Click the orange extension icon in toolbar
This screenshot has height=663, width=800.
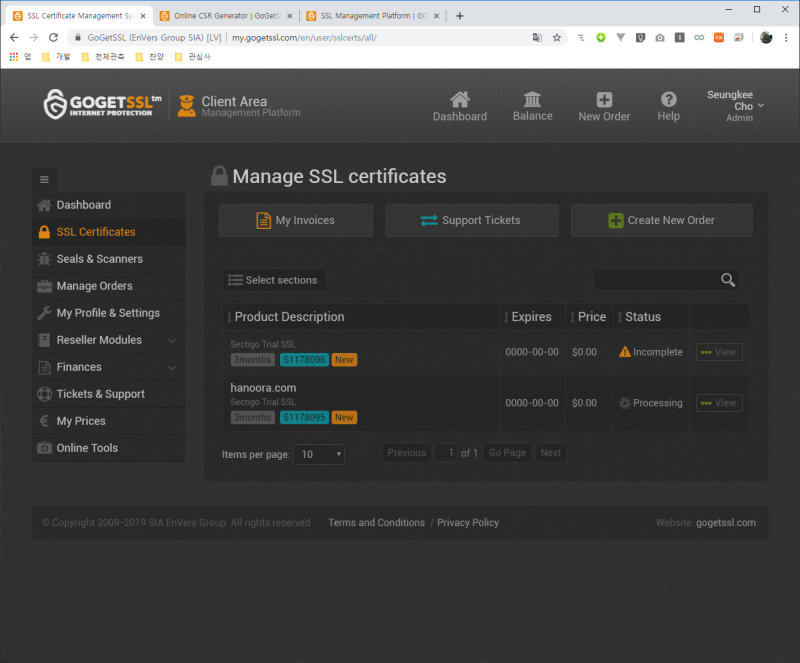coord(718,37)
